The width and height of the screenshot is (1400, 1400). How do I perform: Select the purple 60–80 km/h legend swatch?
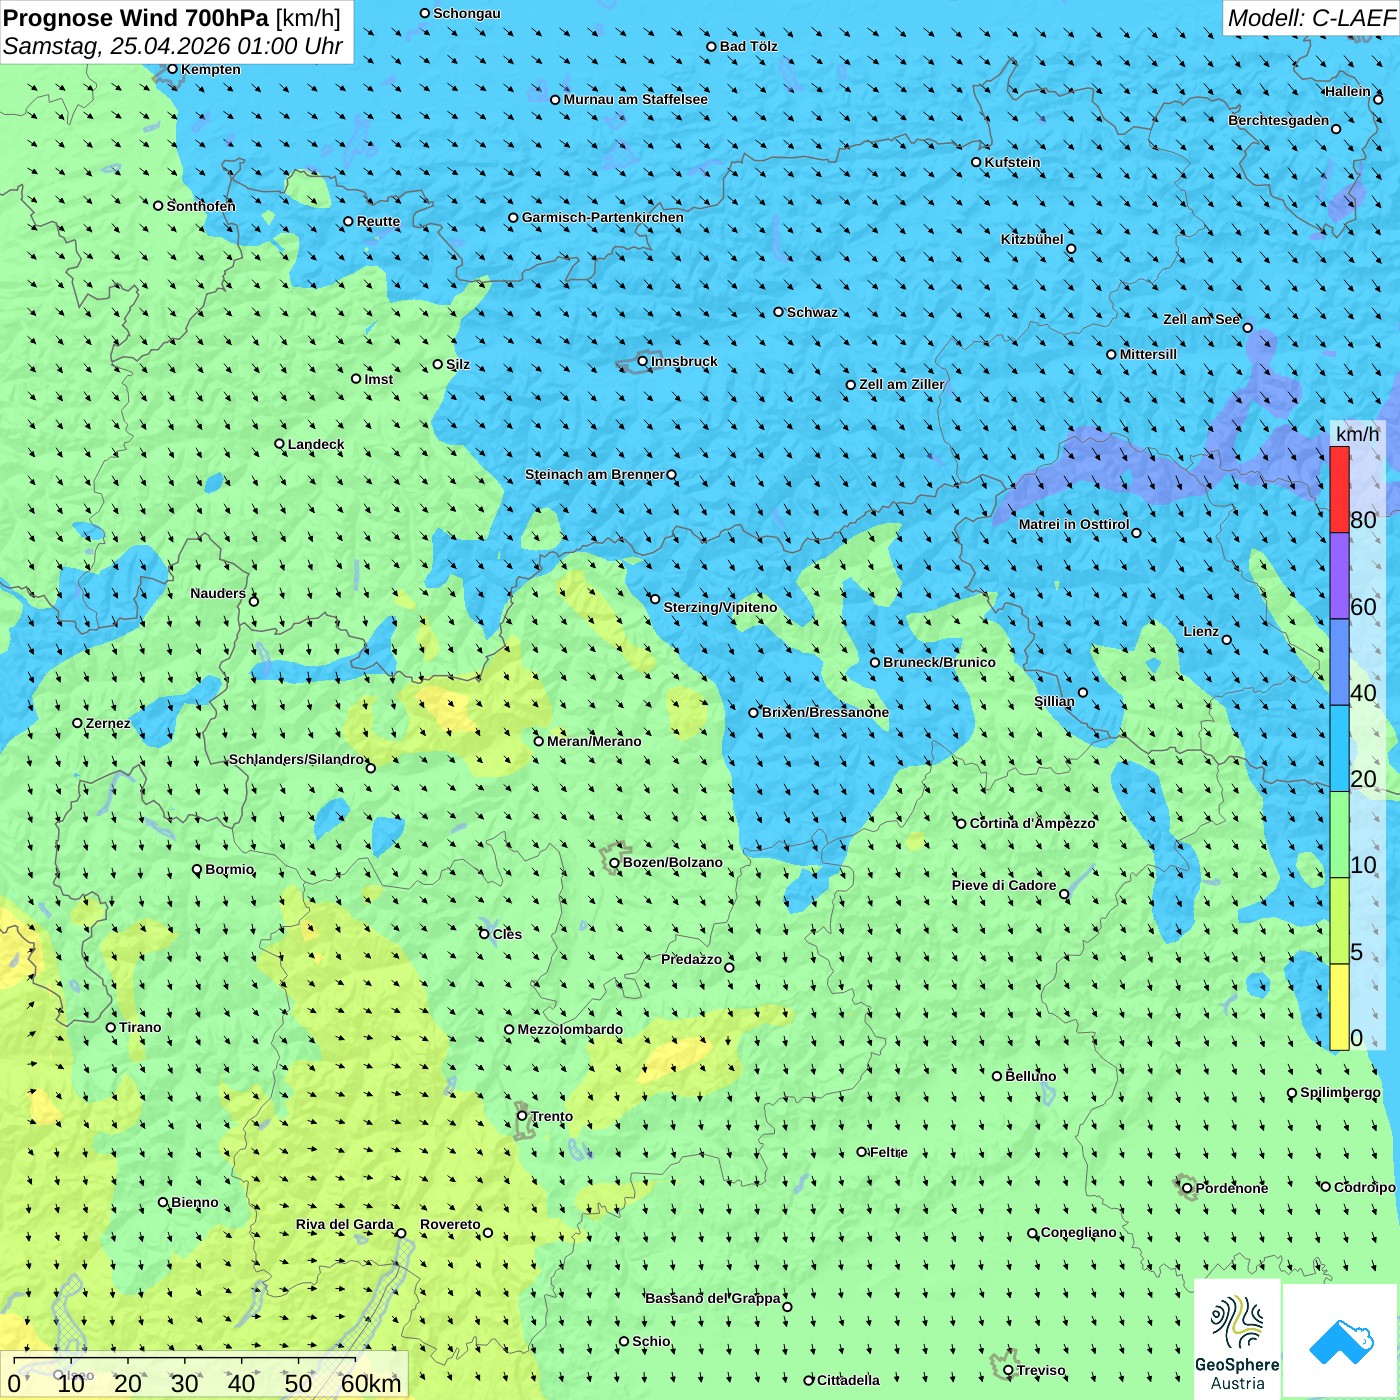click(1339, 576)
